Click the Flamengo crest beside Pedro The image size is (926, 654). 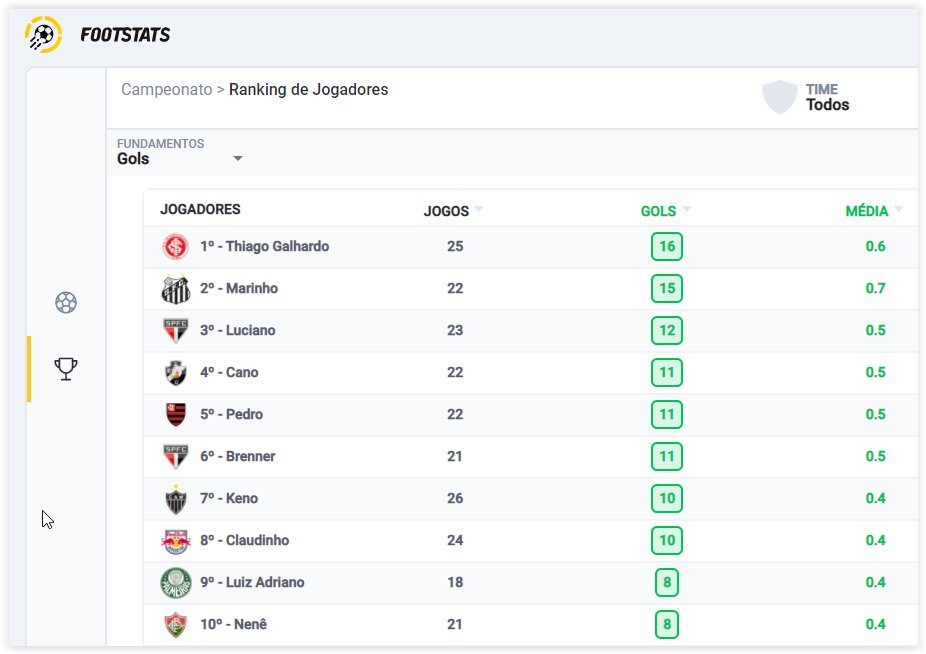(176, 415)
